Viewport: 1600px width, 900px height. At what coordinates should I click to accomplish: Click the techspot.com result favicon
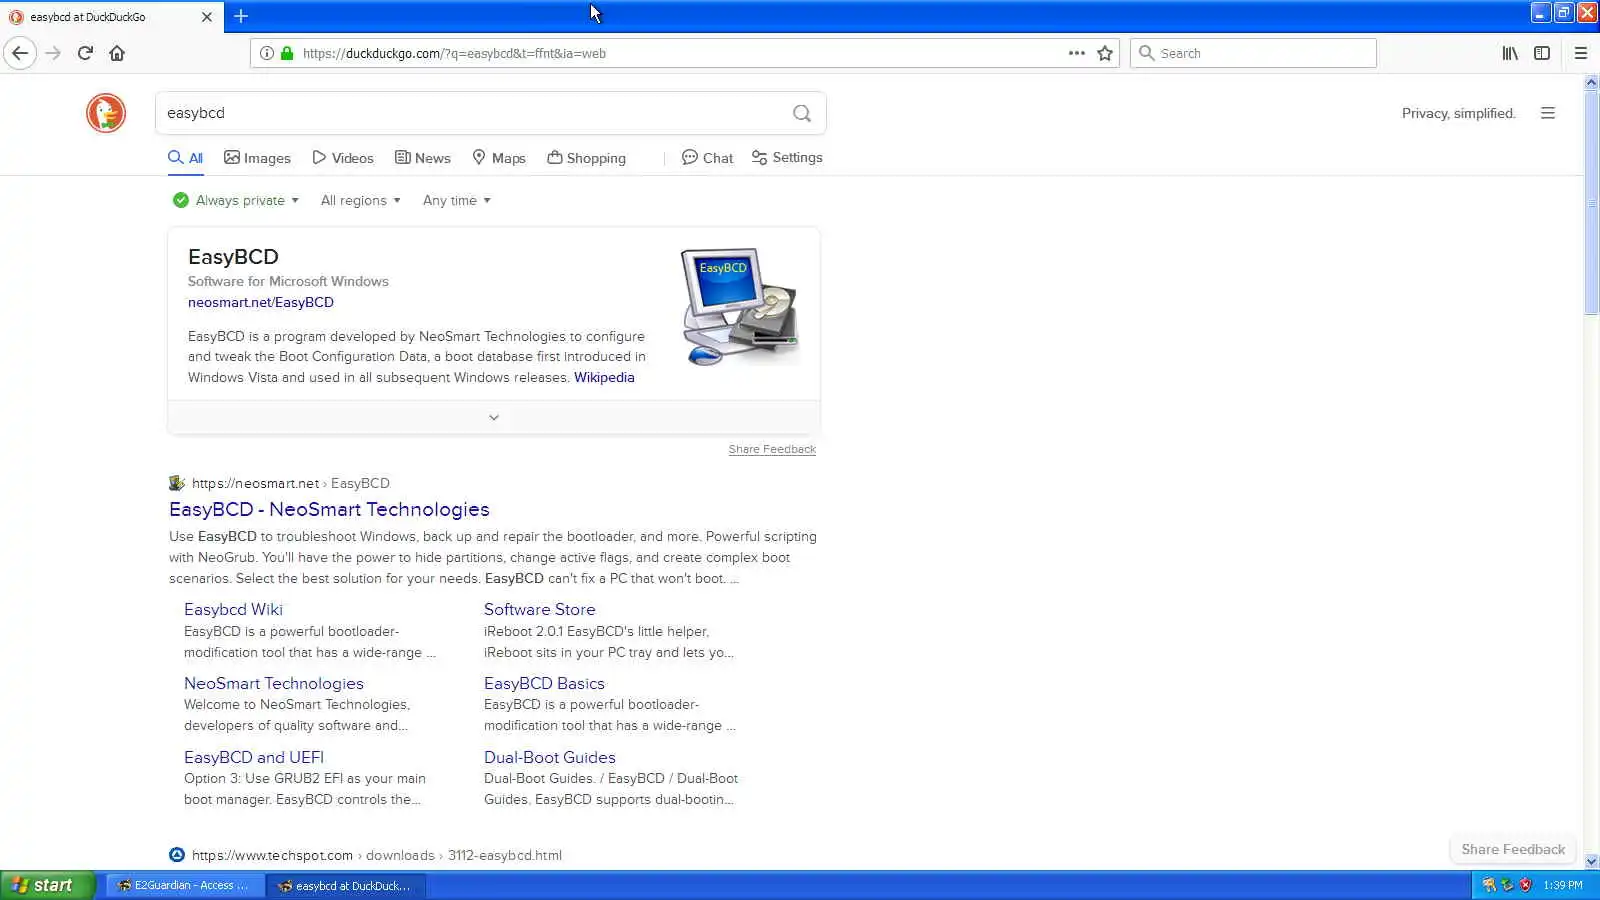(177, 855)
